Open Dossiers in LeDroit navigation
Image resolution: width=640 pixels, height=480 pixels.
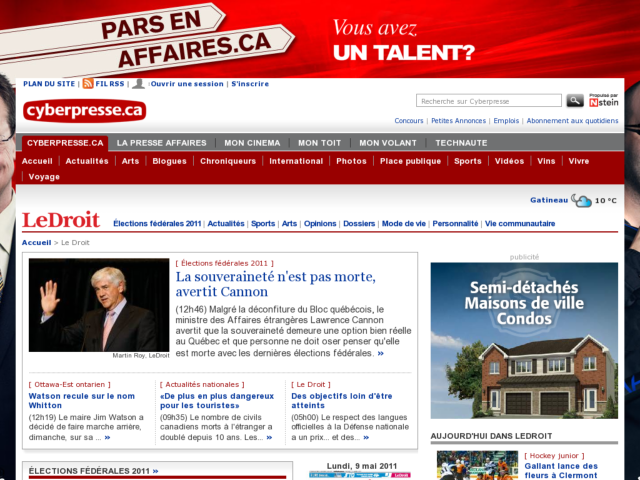click(x=359, y=224)
